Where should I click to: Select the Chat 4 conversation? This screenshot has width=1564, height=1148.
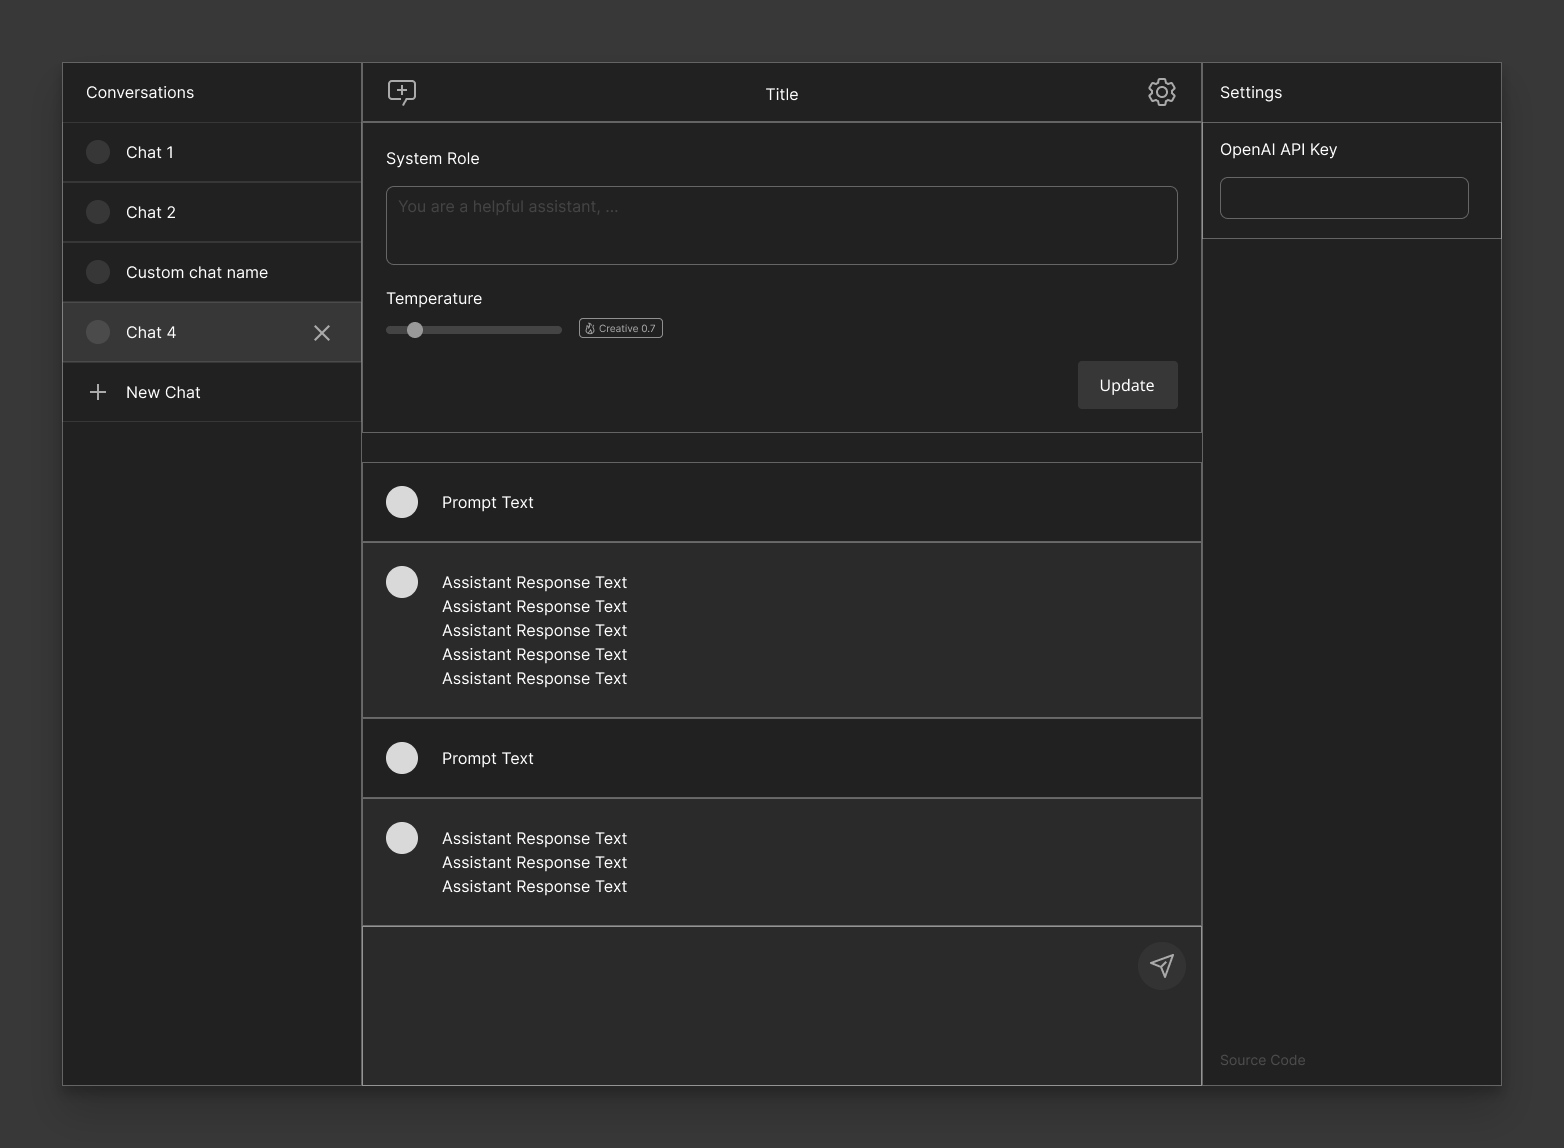coord(180,332)
